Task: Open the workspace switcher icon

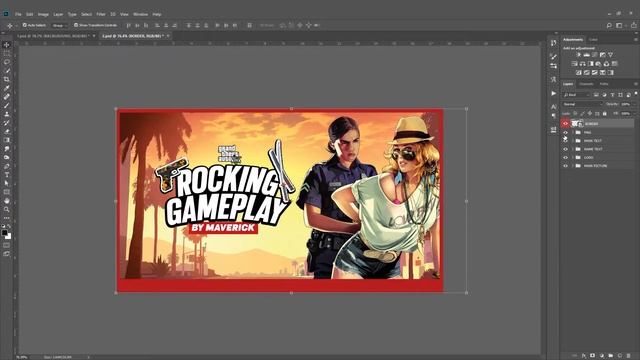Action: [x=619, y=25]
